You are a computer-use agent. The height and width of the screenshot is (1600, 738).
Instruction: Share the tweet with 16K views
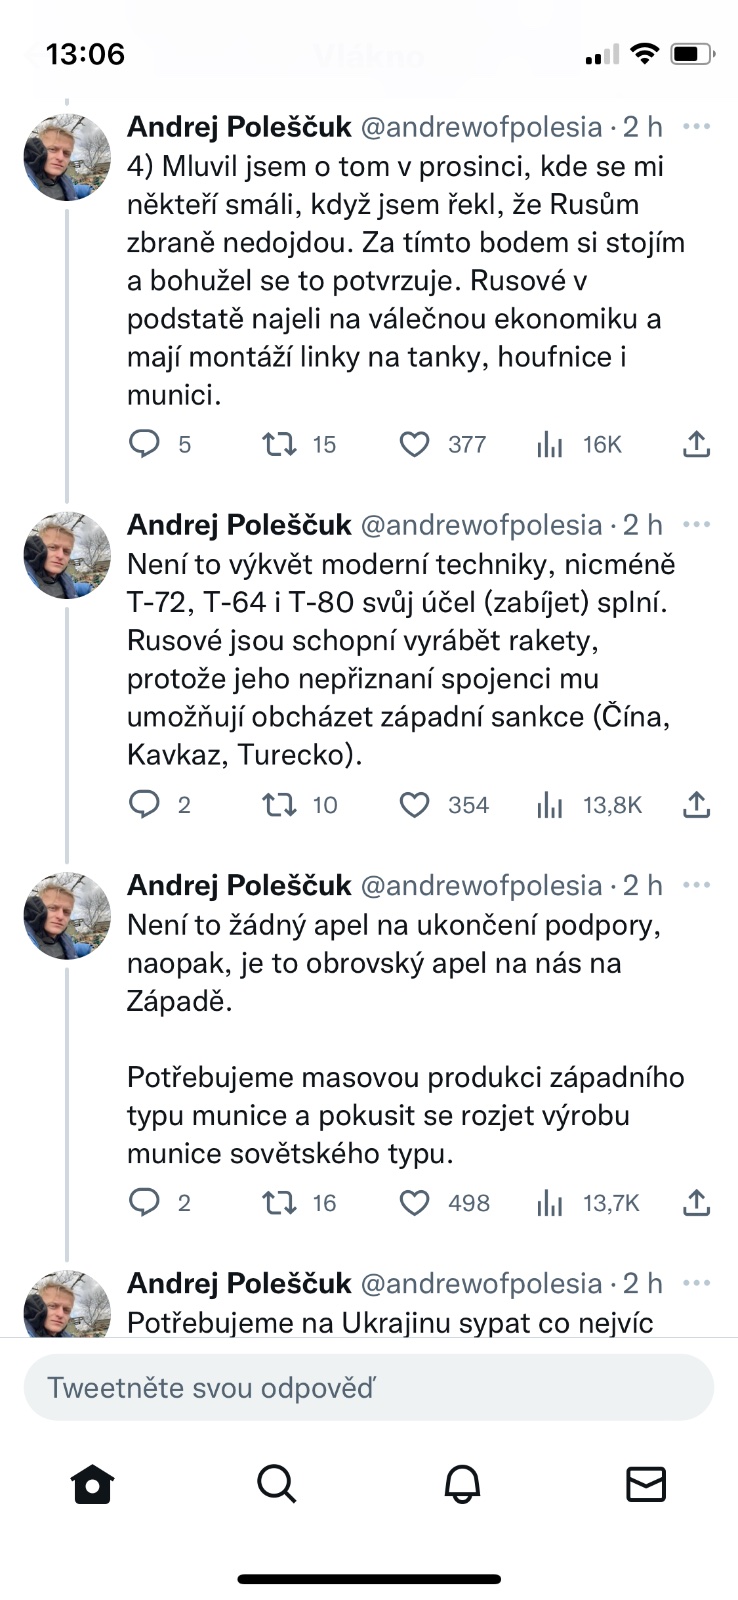pyautogui.click(x=696, y=444)
